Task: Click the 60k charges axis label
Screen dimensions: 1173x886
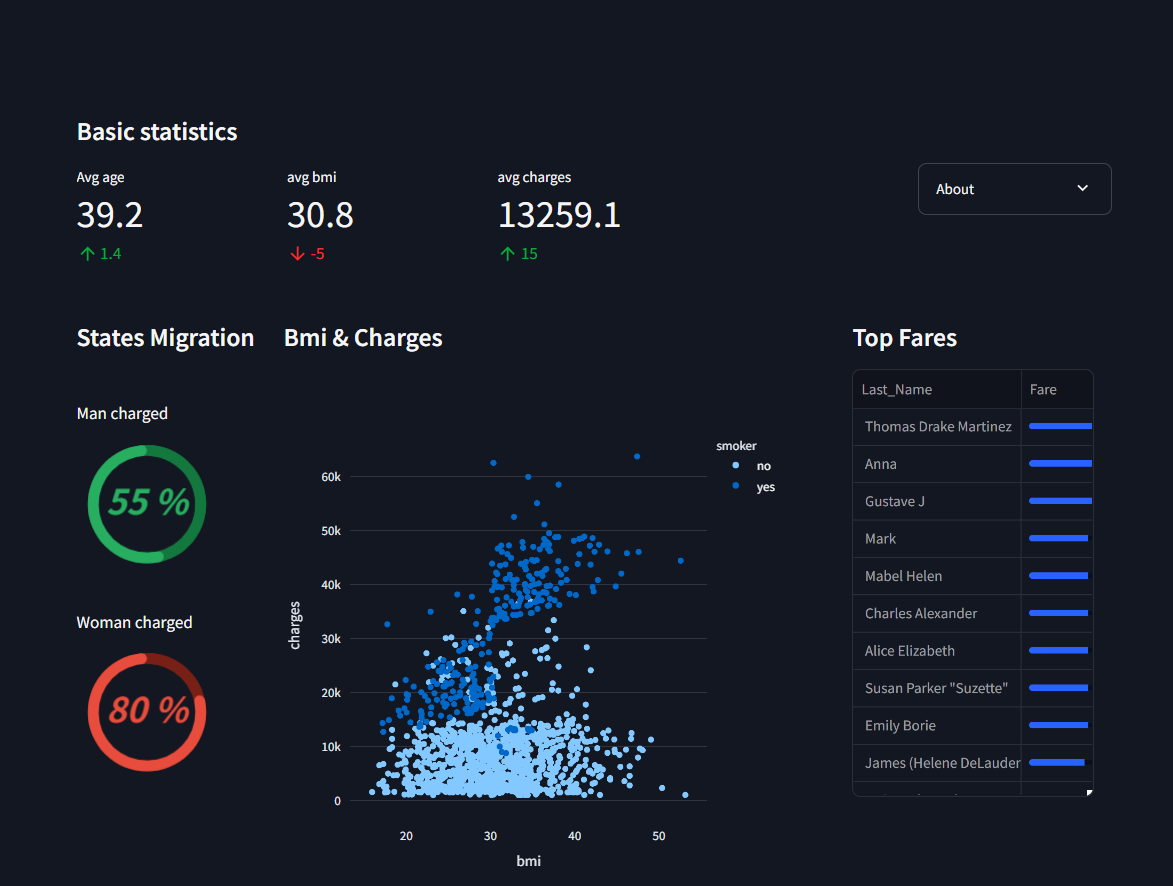Action: [x=331, y=477]
